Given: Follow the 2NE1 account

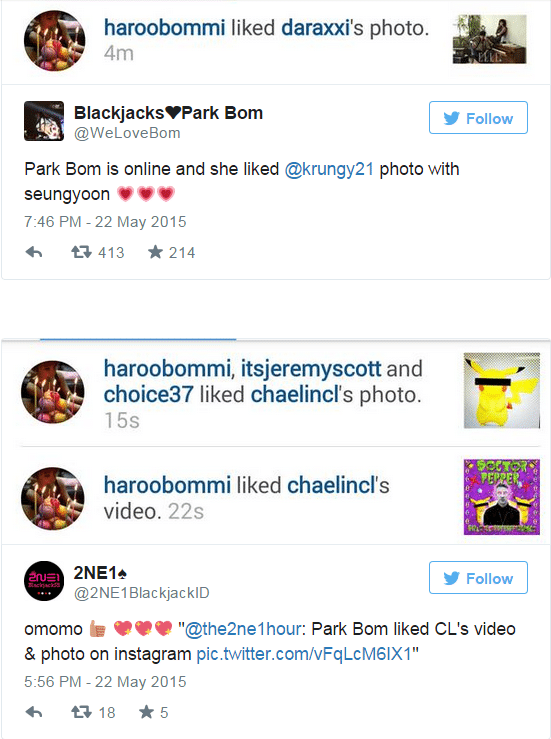Looking at the screenshot, I should coord(478,577).
